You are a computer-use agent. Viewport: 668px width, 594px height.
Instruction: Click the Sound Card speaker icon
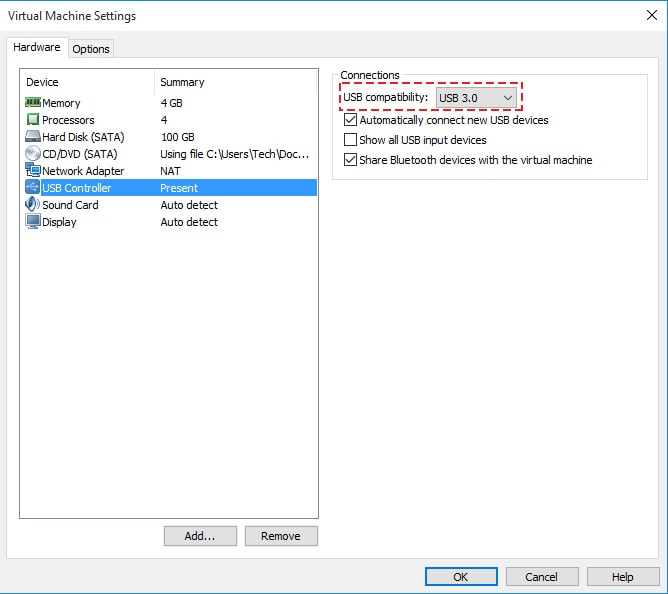pyautogui.click(x=32, y=205)
